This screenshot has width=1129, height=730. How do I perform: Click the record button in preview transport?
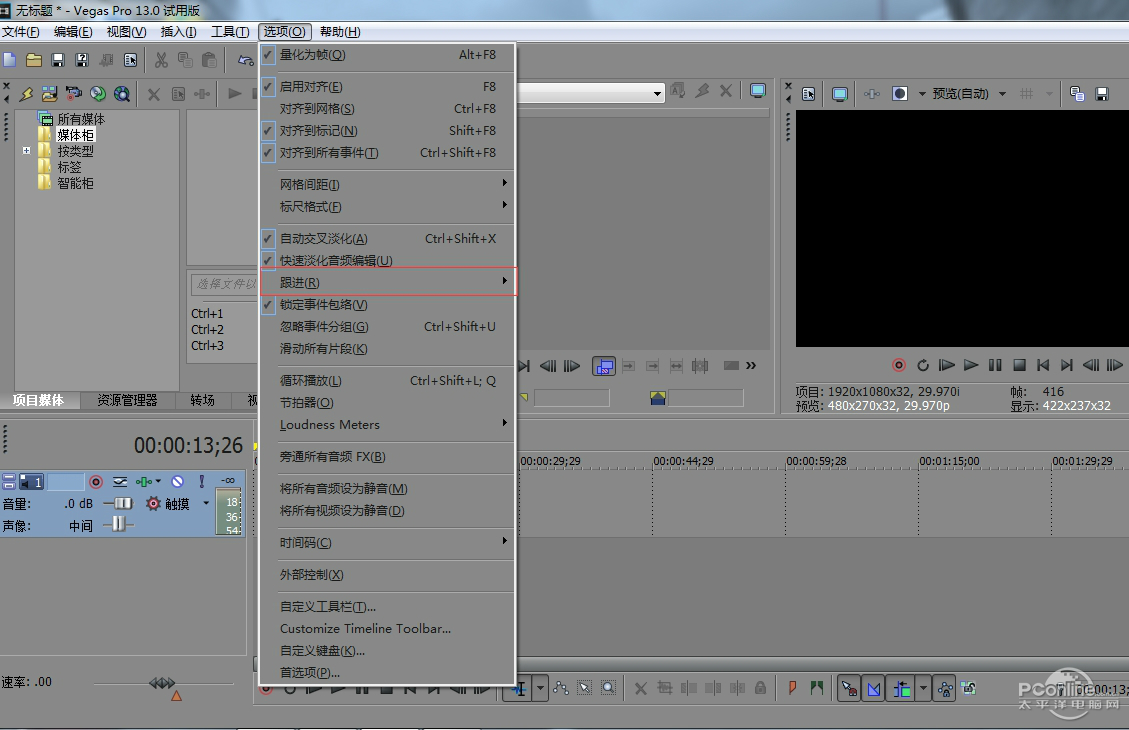pyautogui.click(x=899, y=365)
